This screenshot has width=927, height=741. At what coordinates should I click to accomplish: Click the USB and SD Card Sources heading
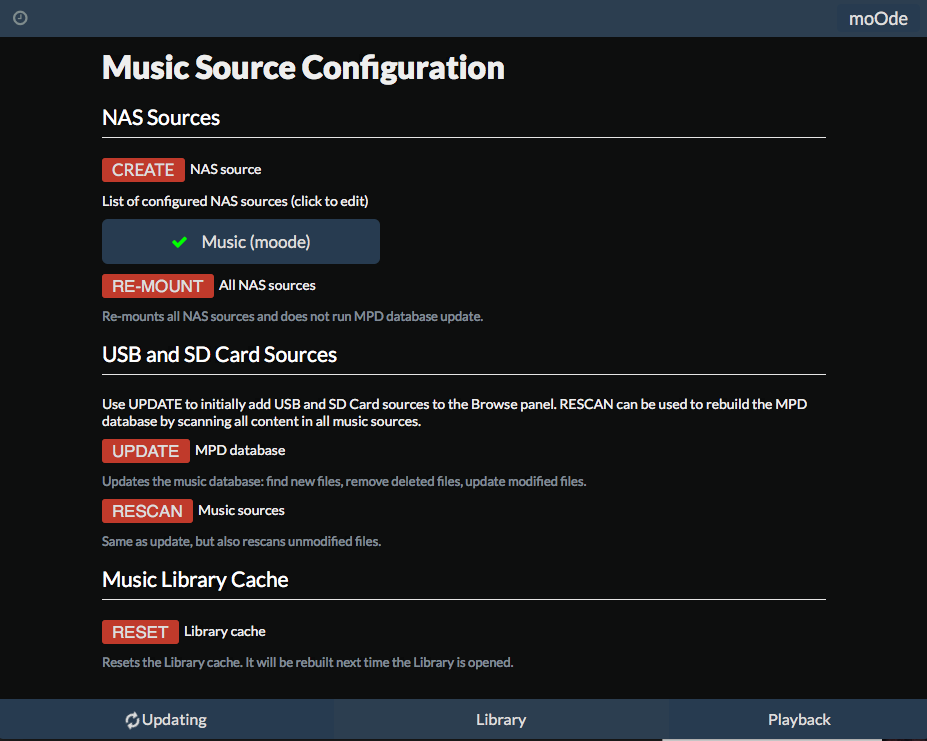(219, 354)
